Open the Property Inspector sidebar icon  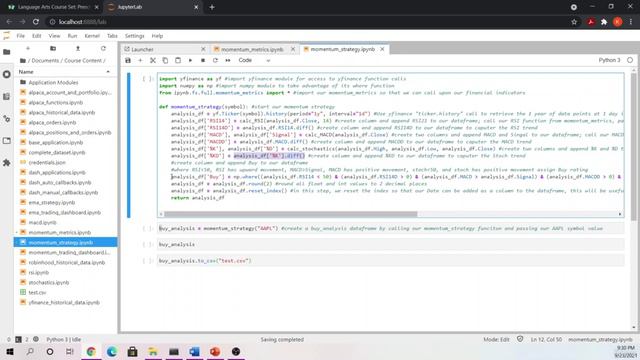pos(7,119)
